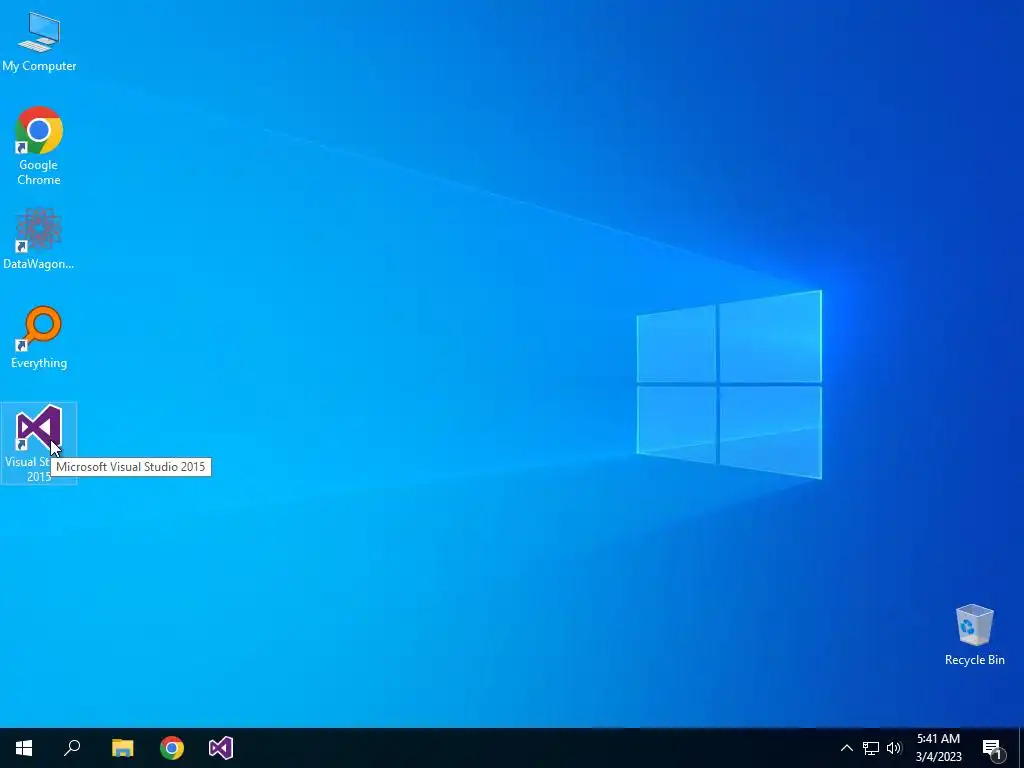The image size is (1024, 768).
Task: Open the network status tray icon
Action: 871,748
